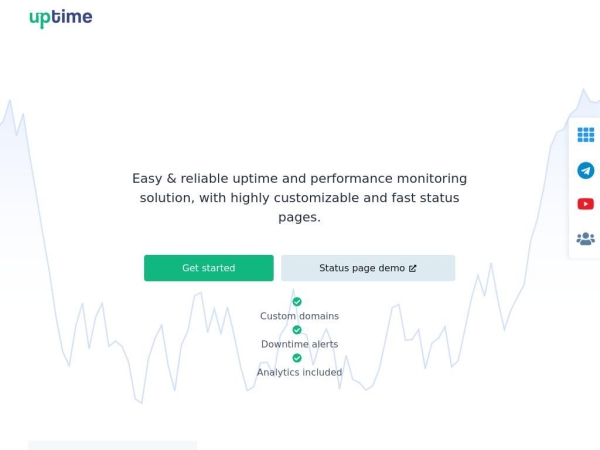
Task: Open the Status page demo button
Action: 368,268
